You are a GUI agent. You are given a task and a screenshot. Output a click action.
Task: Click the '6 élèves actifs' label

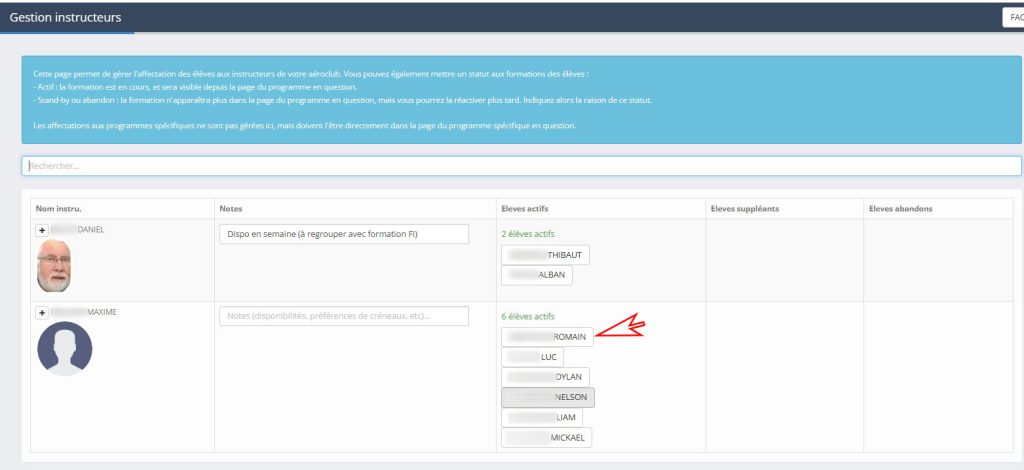coord(528,316)
